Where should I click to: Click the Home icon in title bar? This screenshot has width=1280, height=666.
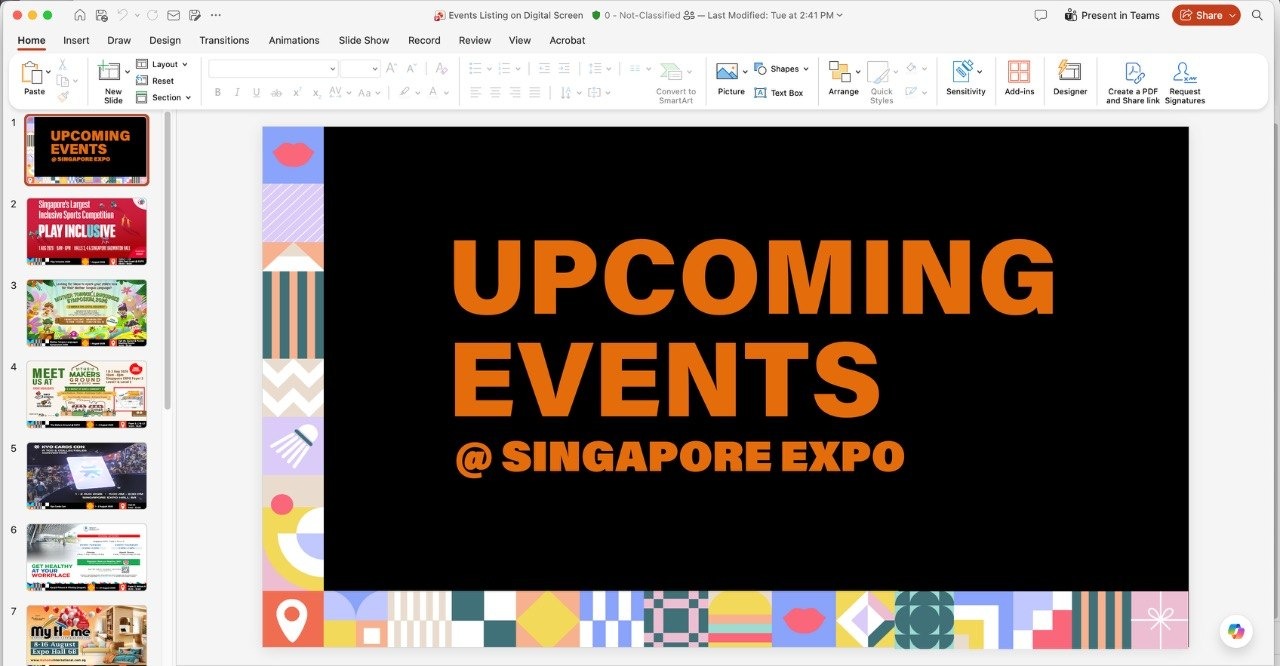(x=79, y=15)
